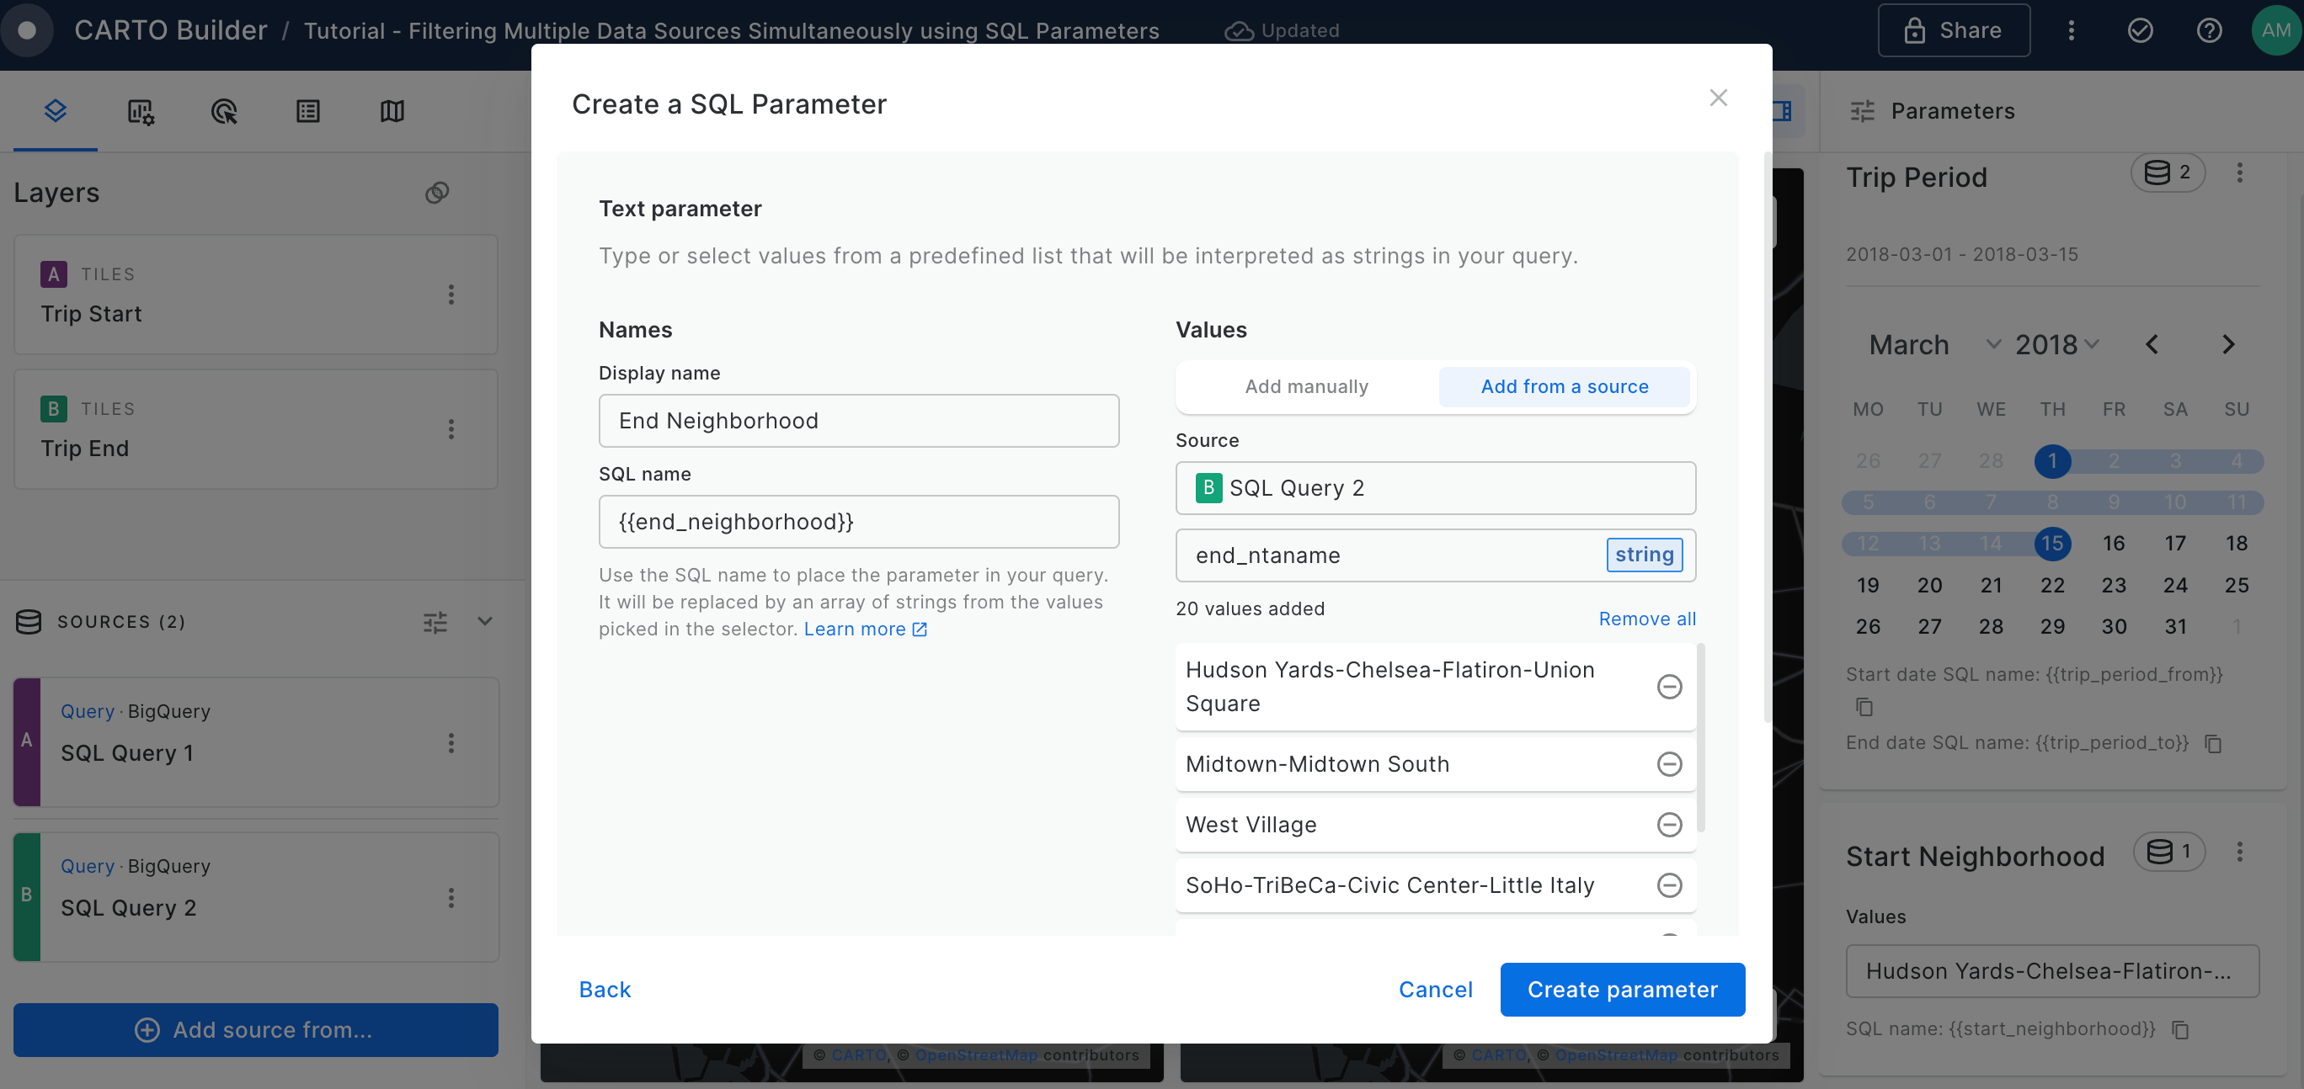Select Add from a source option
Viewport: 2304px width, 1089px height.
1564,387
